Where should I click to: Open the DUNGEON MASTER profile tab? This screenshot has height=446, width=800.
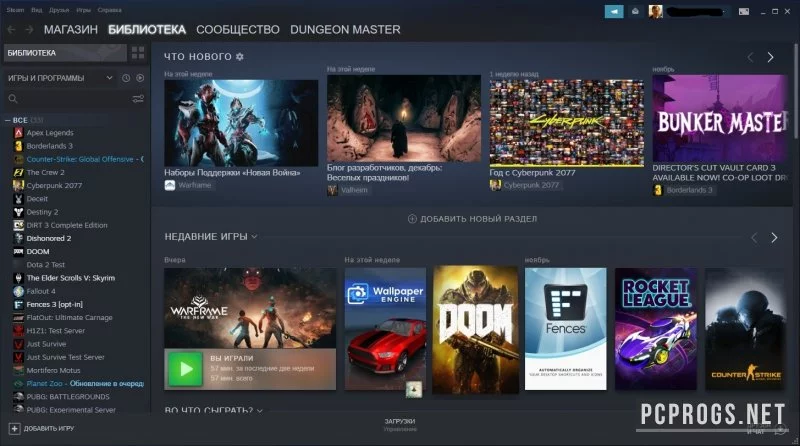click(x=345, y=30)
